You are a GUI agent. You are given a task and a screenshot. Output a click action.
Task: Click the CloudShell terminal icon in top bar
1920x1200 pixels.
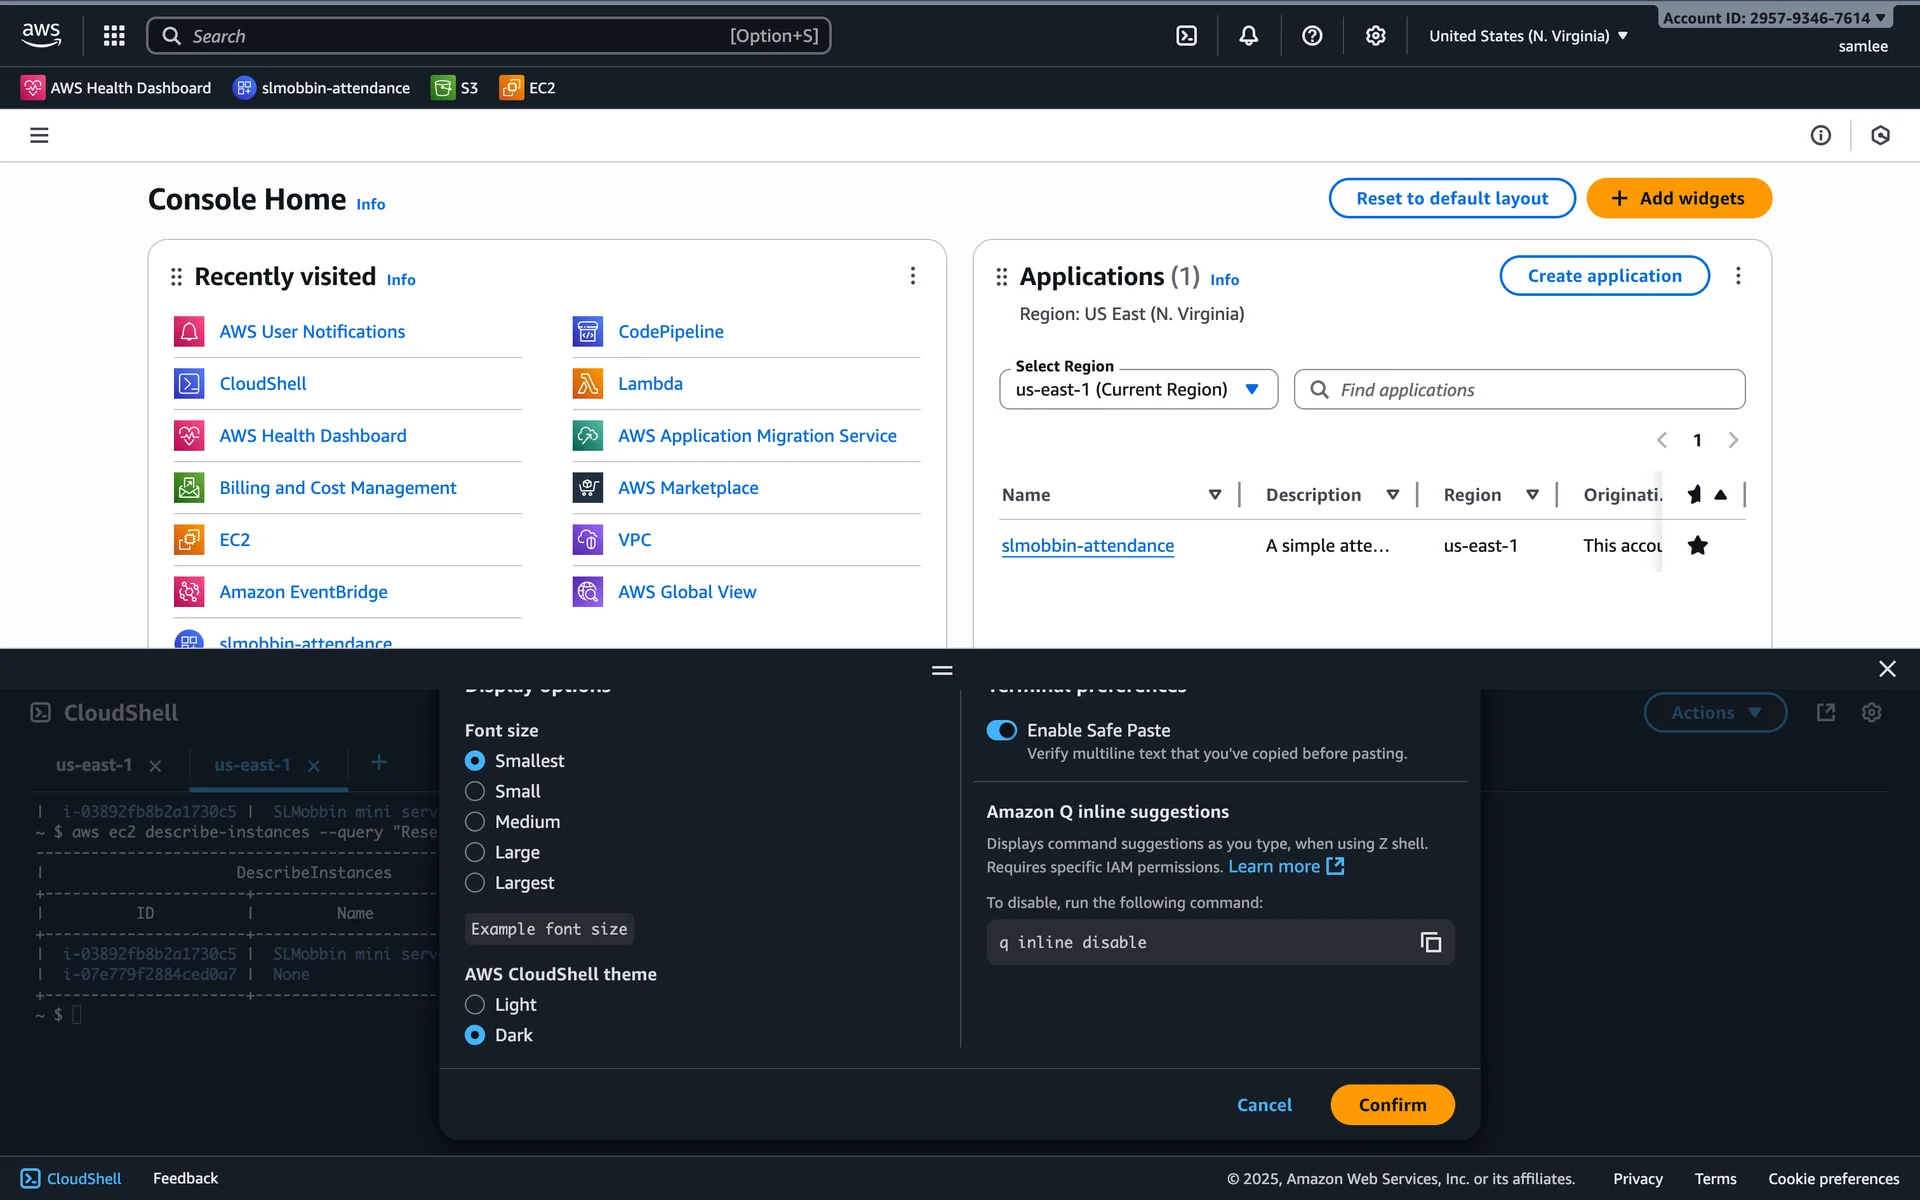point(1186,36)
